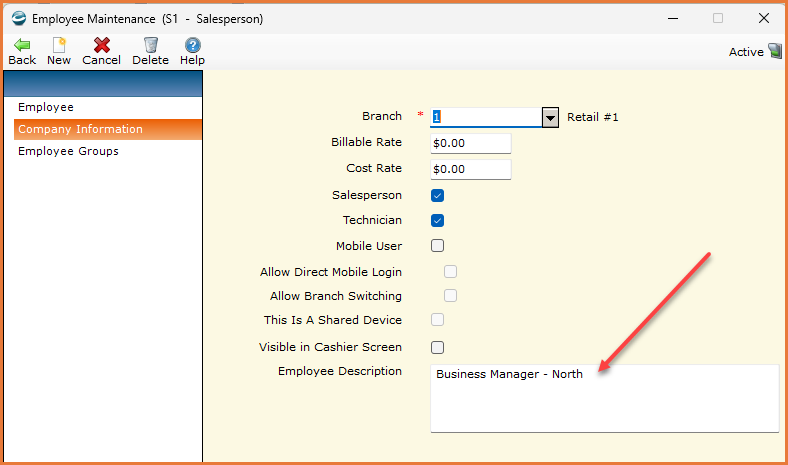This screenshot has height=465, width=788.
Task: Uncheck the Salesperson checkbox
Action: point(437,196)
